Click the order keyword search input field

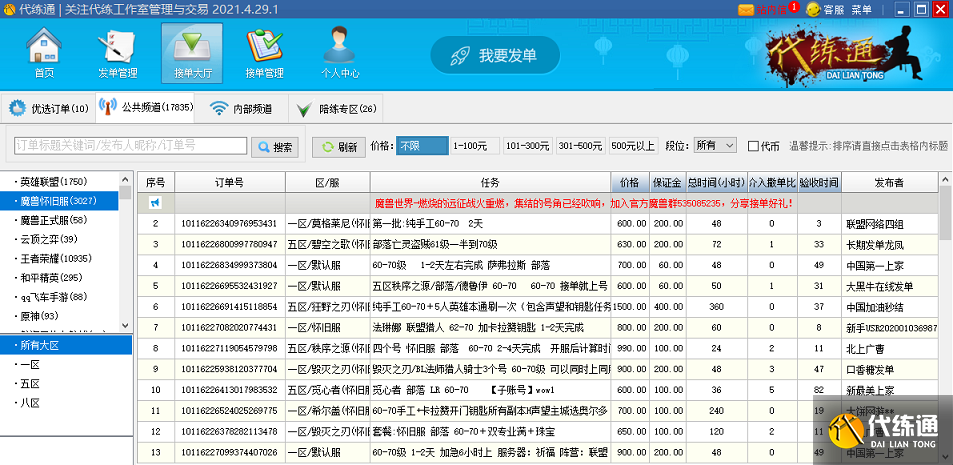click(130, 146)
